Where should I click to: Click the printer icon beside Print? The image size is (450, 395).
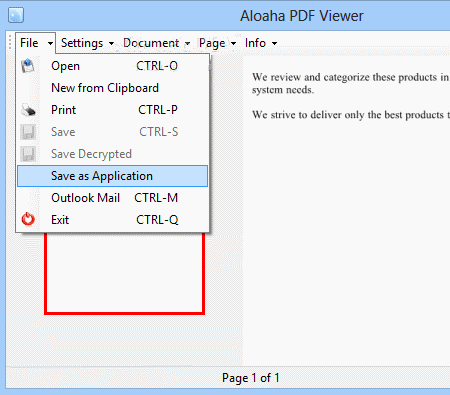point(28,110)
